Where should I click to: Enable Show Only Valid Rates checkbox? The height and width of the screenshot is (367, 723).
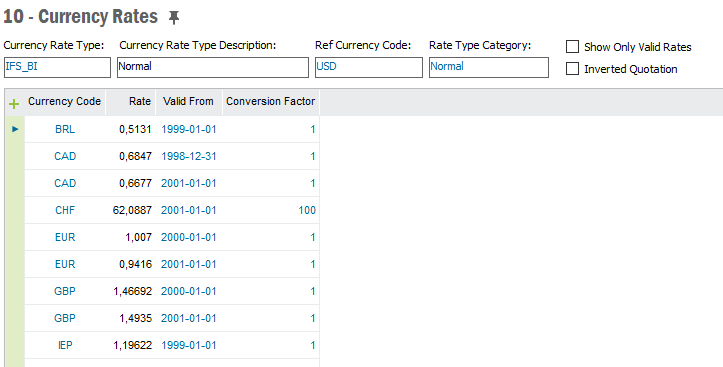pyautogui.click(x=572, y=47)
